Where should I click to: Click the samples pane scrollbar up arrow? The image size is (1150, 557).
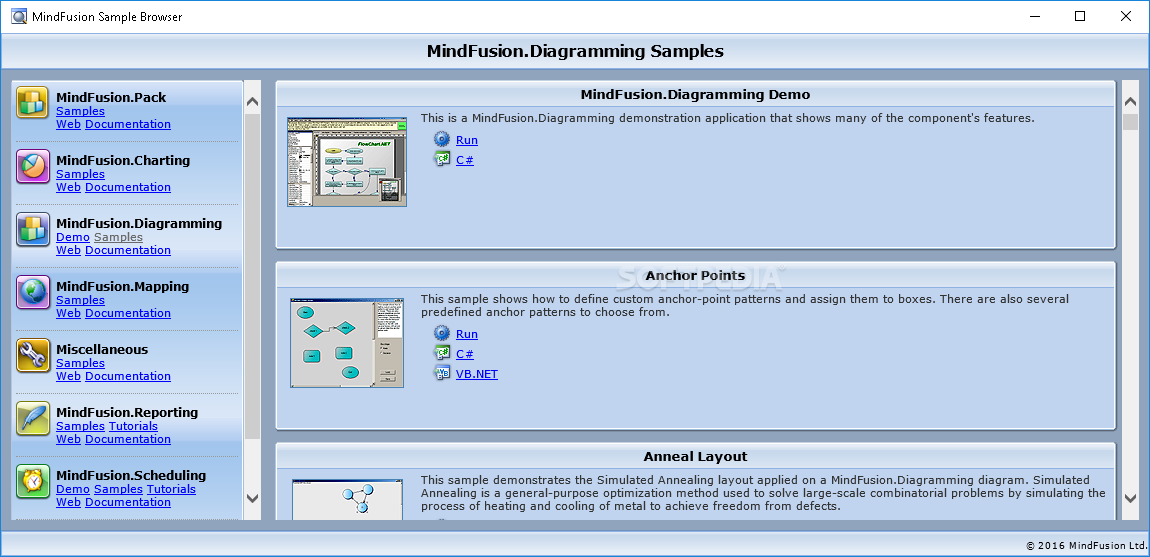tap(1130, 103)
